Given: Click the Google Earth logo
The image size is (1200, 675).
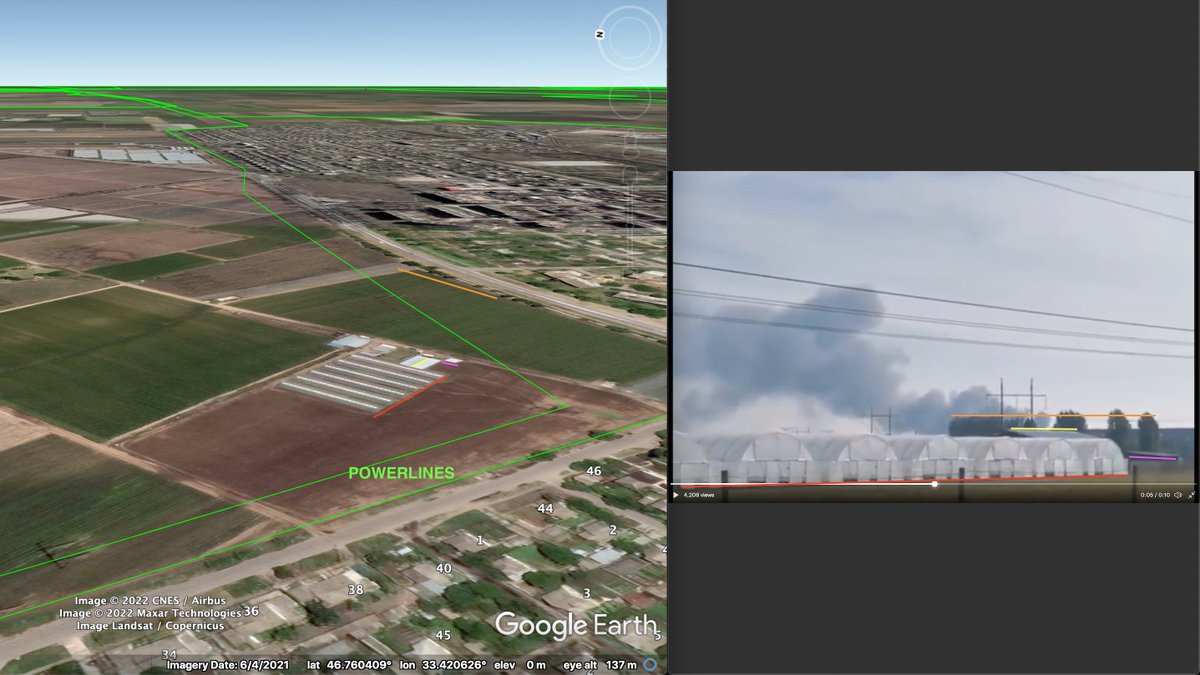Looking at the screenshot, I should click(575, 626).
